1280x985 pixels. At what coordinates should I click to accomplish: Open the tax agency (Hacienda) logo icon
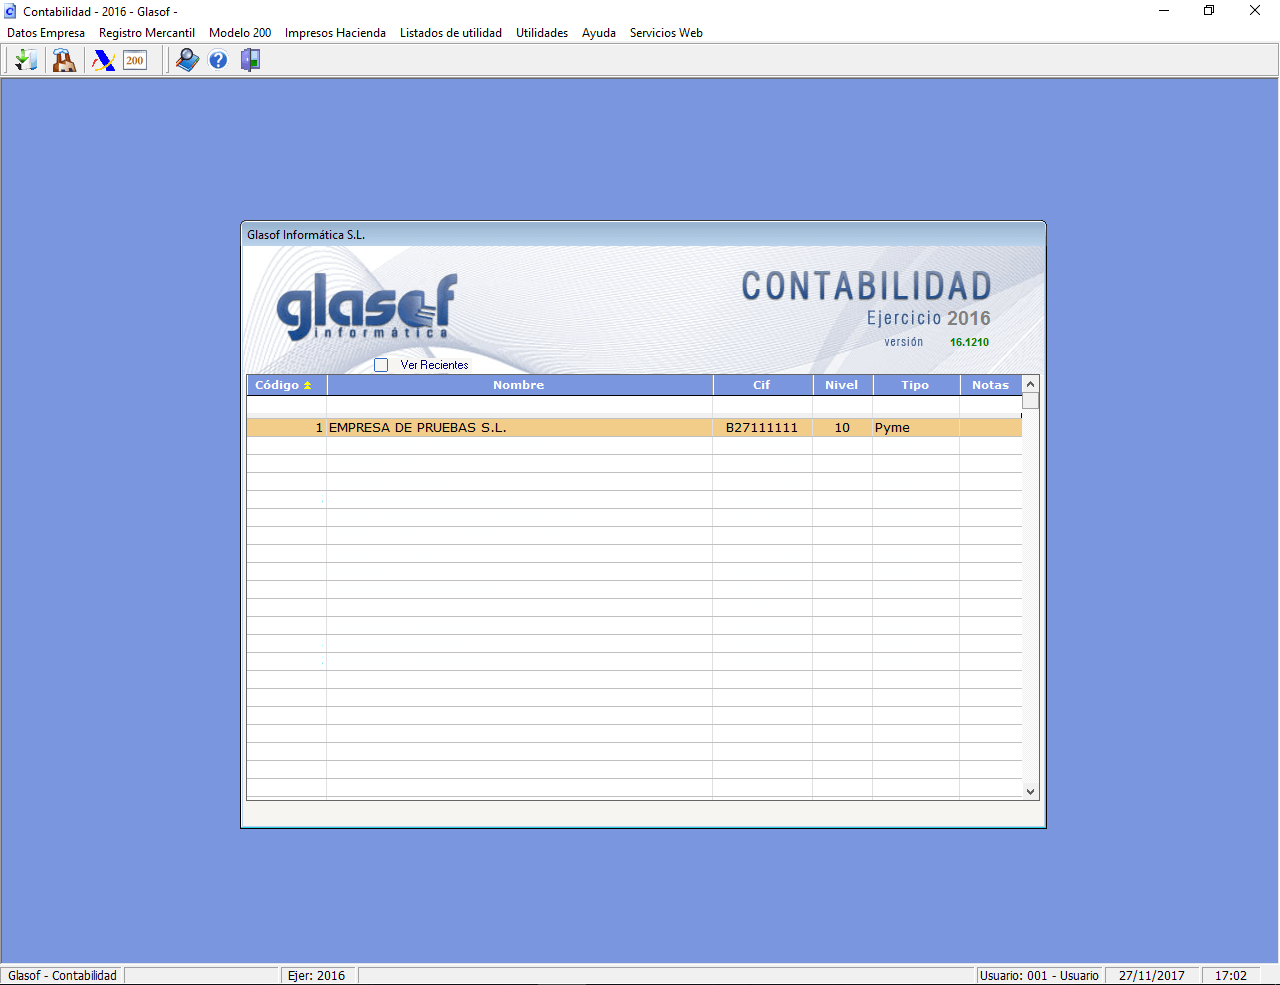click(x=103, y=61)
